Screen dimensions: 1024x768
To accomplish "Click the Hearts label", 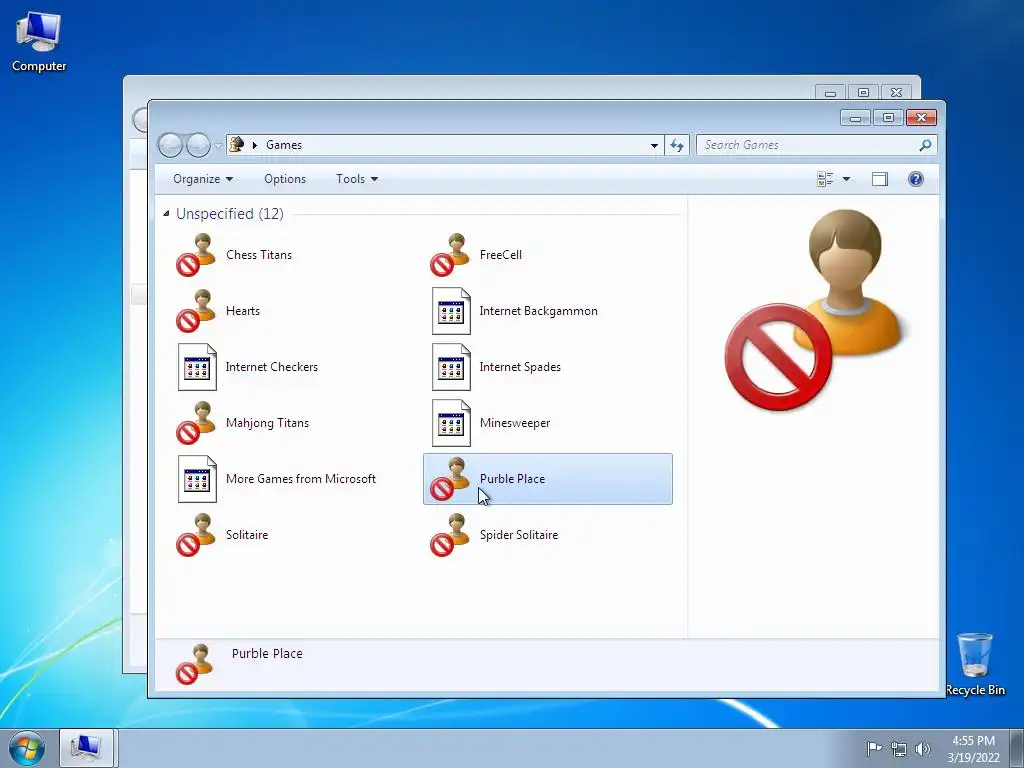I will 242,311.
